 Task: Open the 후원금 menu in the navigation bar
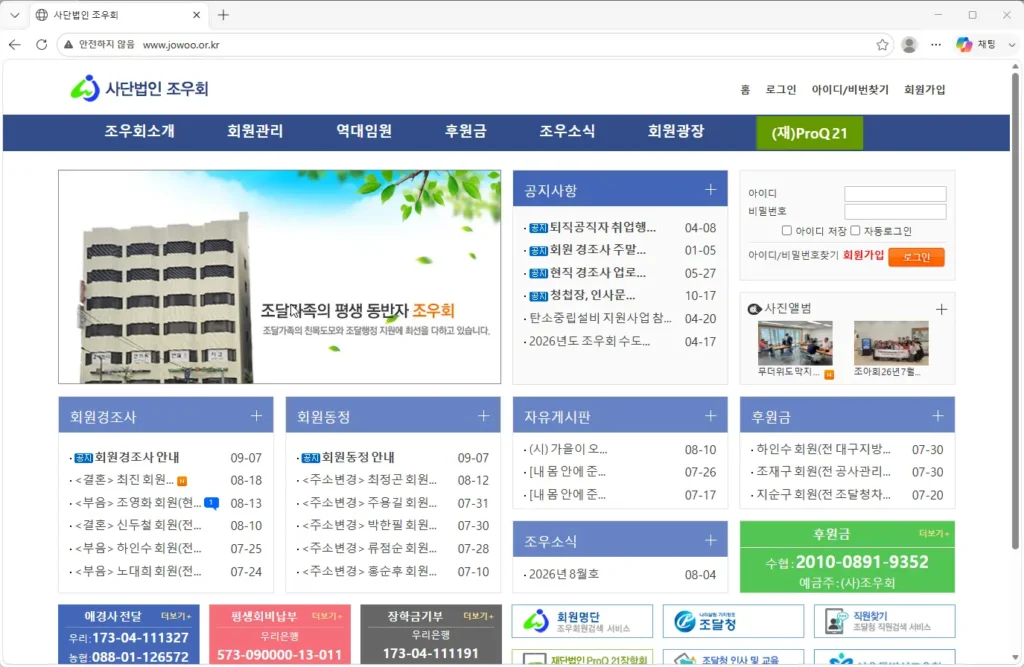pos(466,131)
